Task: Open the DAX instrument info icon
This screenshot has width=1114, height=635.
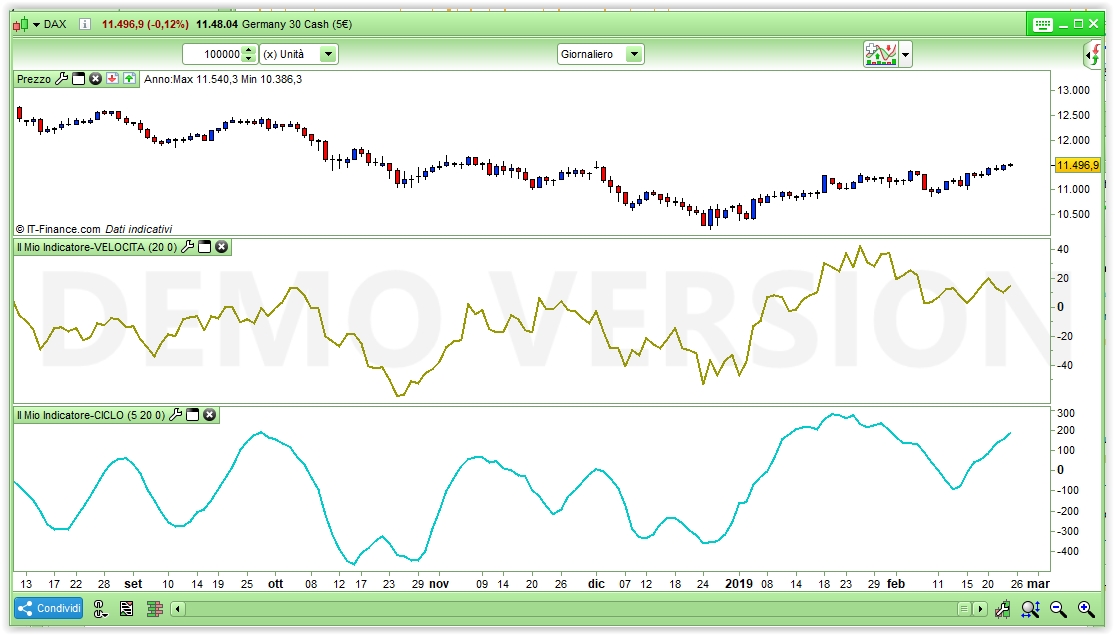Action: (85, 24)
